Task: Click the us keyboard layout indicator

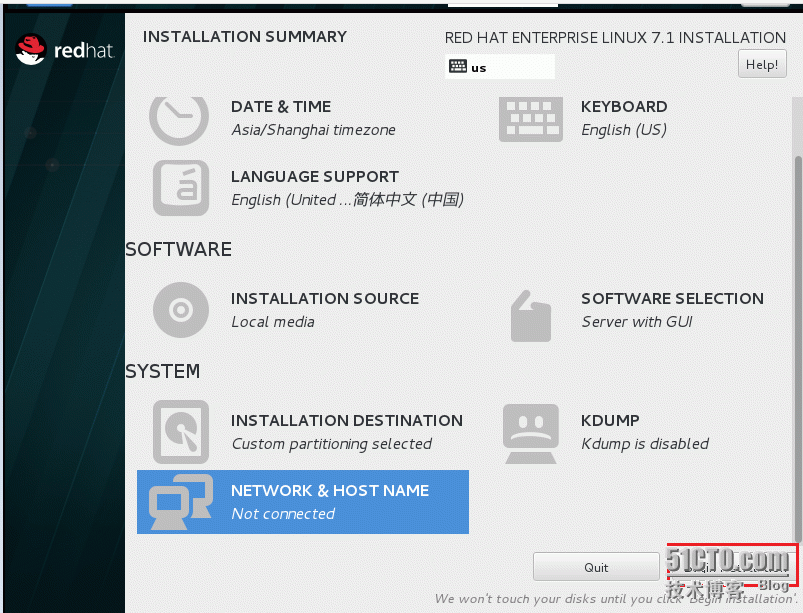Action: click(500, 67)
